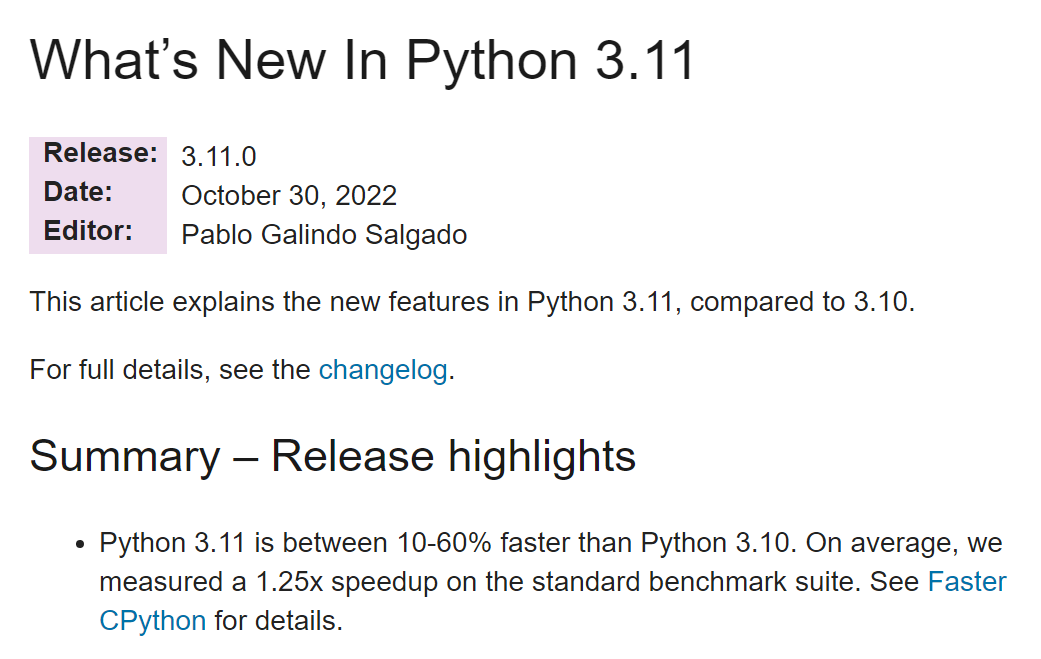Click the "For full details, see the" text
The image size is (1041, 659).
point(170,370)
